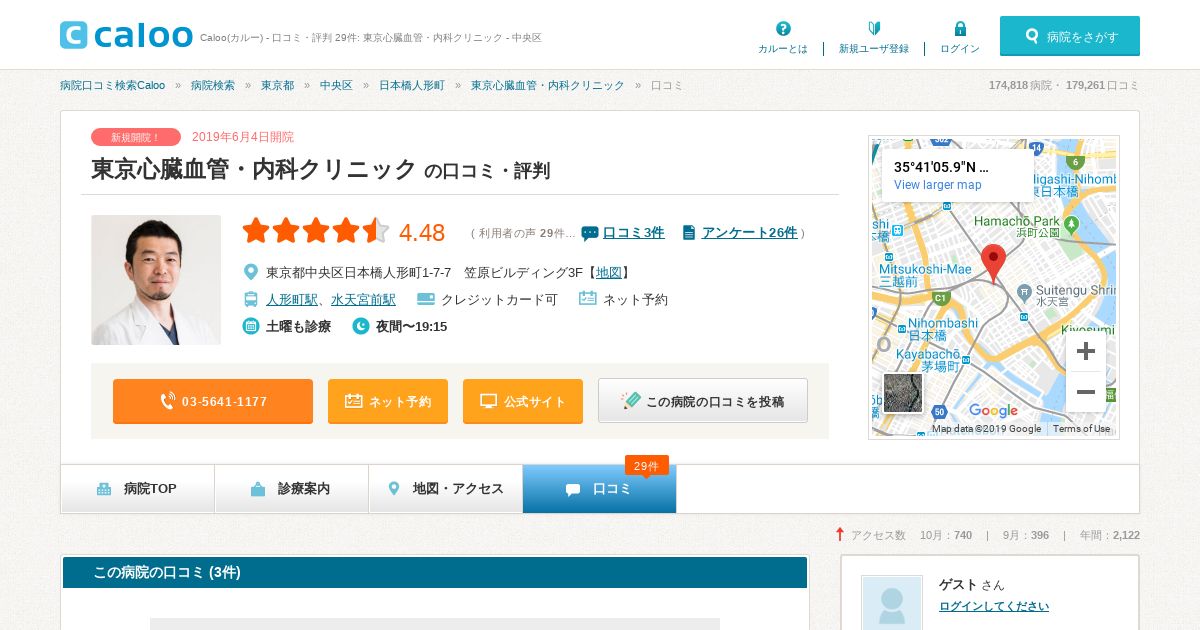Click the 新規開院！ badge

click(x=136, y=137)
